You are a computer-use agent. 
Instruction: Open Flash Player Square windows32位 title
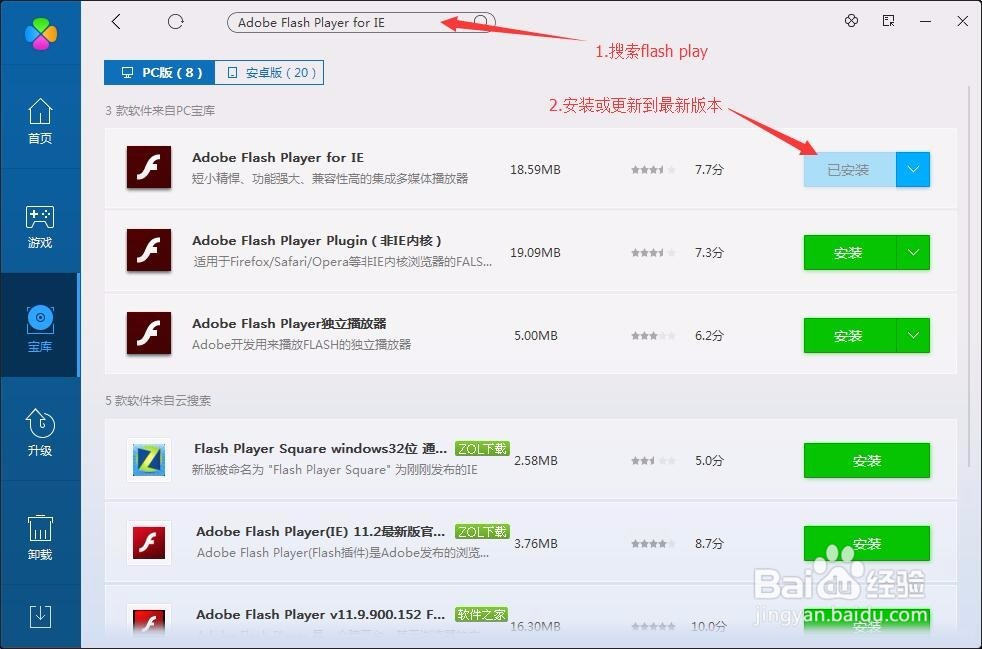tap(320, 449)
